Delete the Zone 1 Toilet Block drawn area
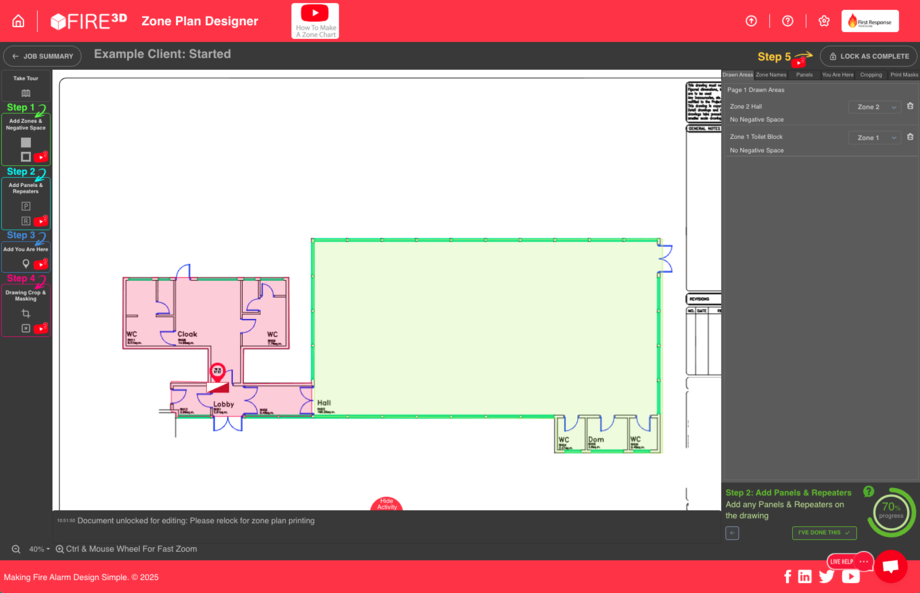Viewport: 920px width, 593px height. tap(910, 137)
